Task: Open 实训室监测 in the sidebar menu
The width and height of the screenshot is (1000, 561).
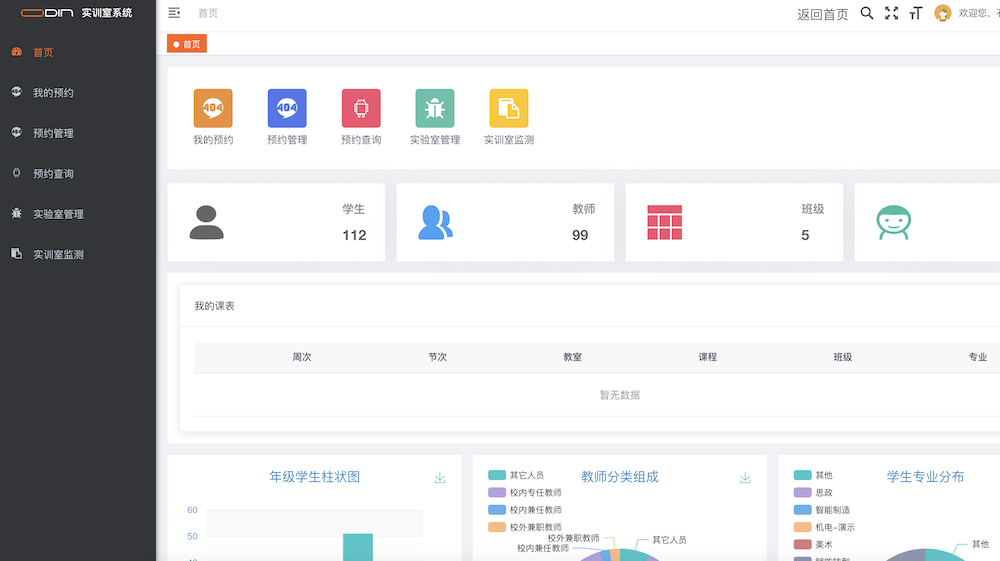Action: pyautogui.click(x=78, y=254)
